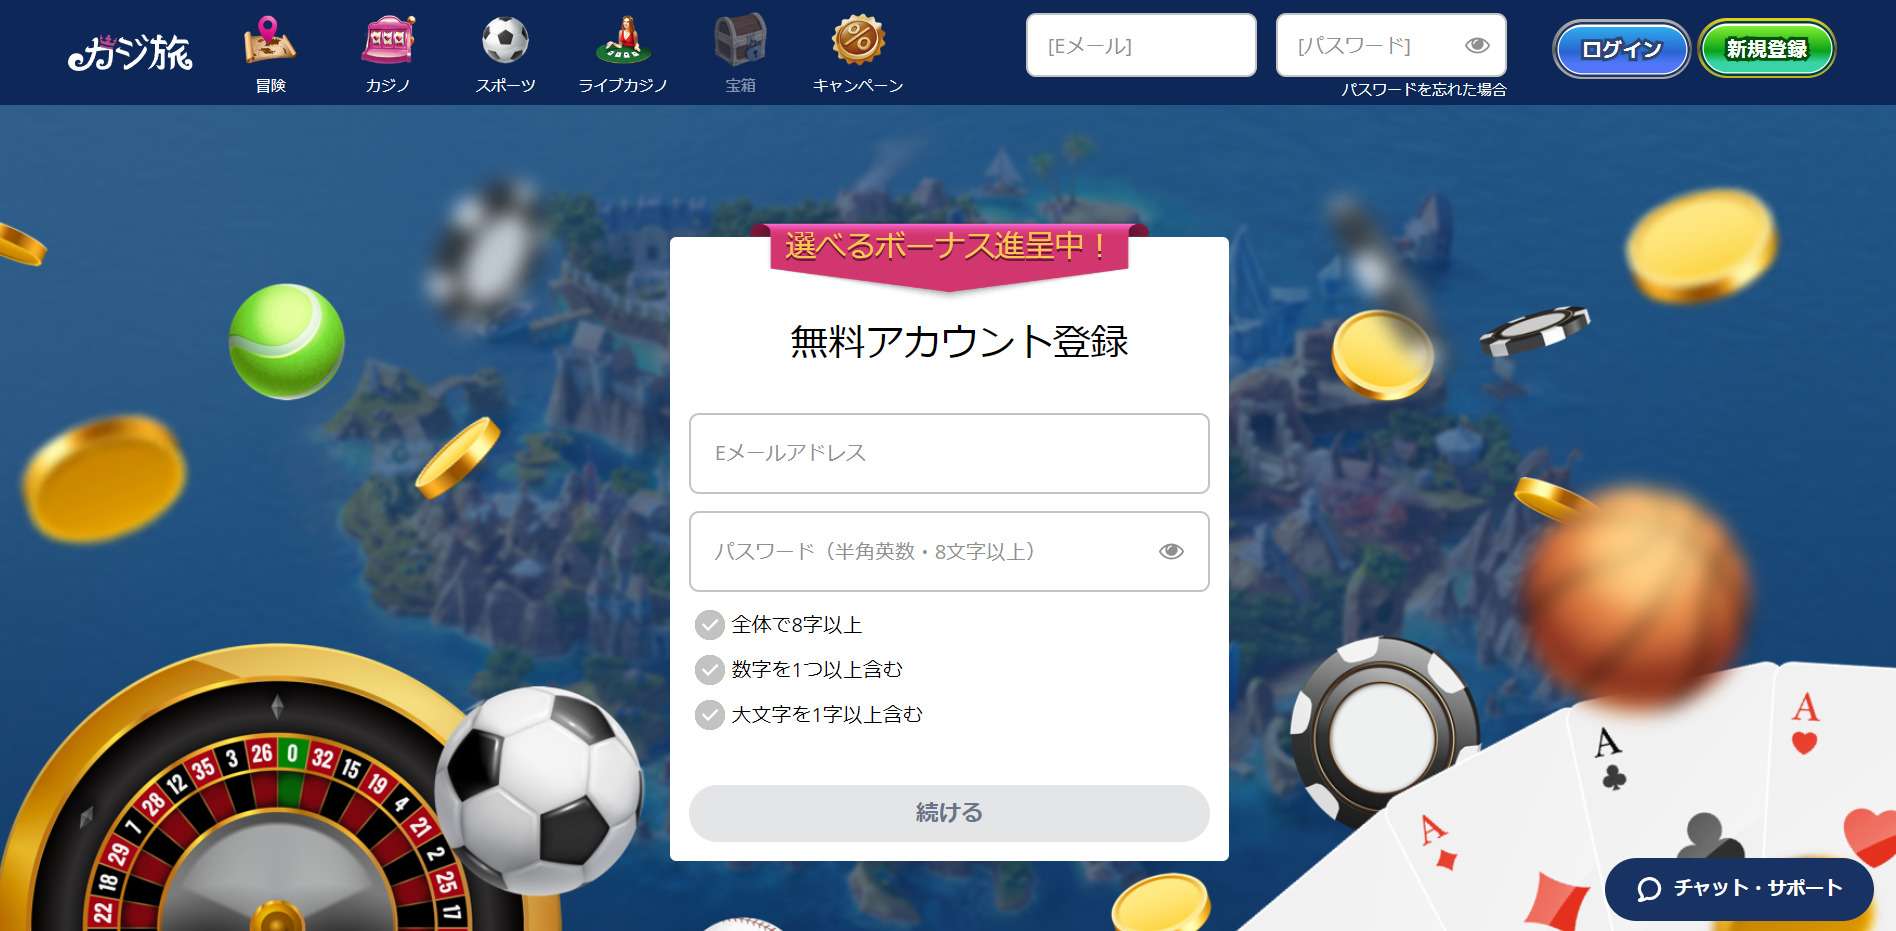This screenshot has width=1896, height=931.
Task: Open キャンペーン percent badge icon
Action: point(858,40)
